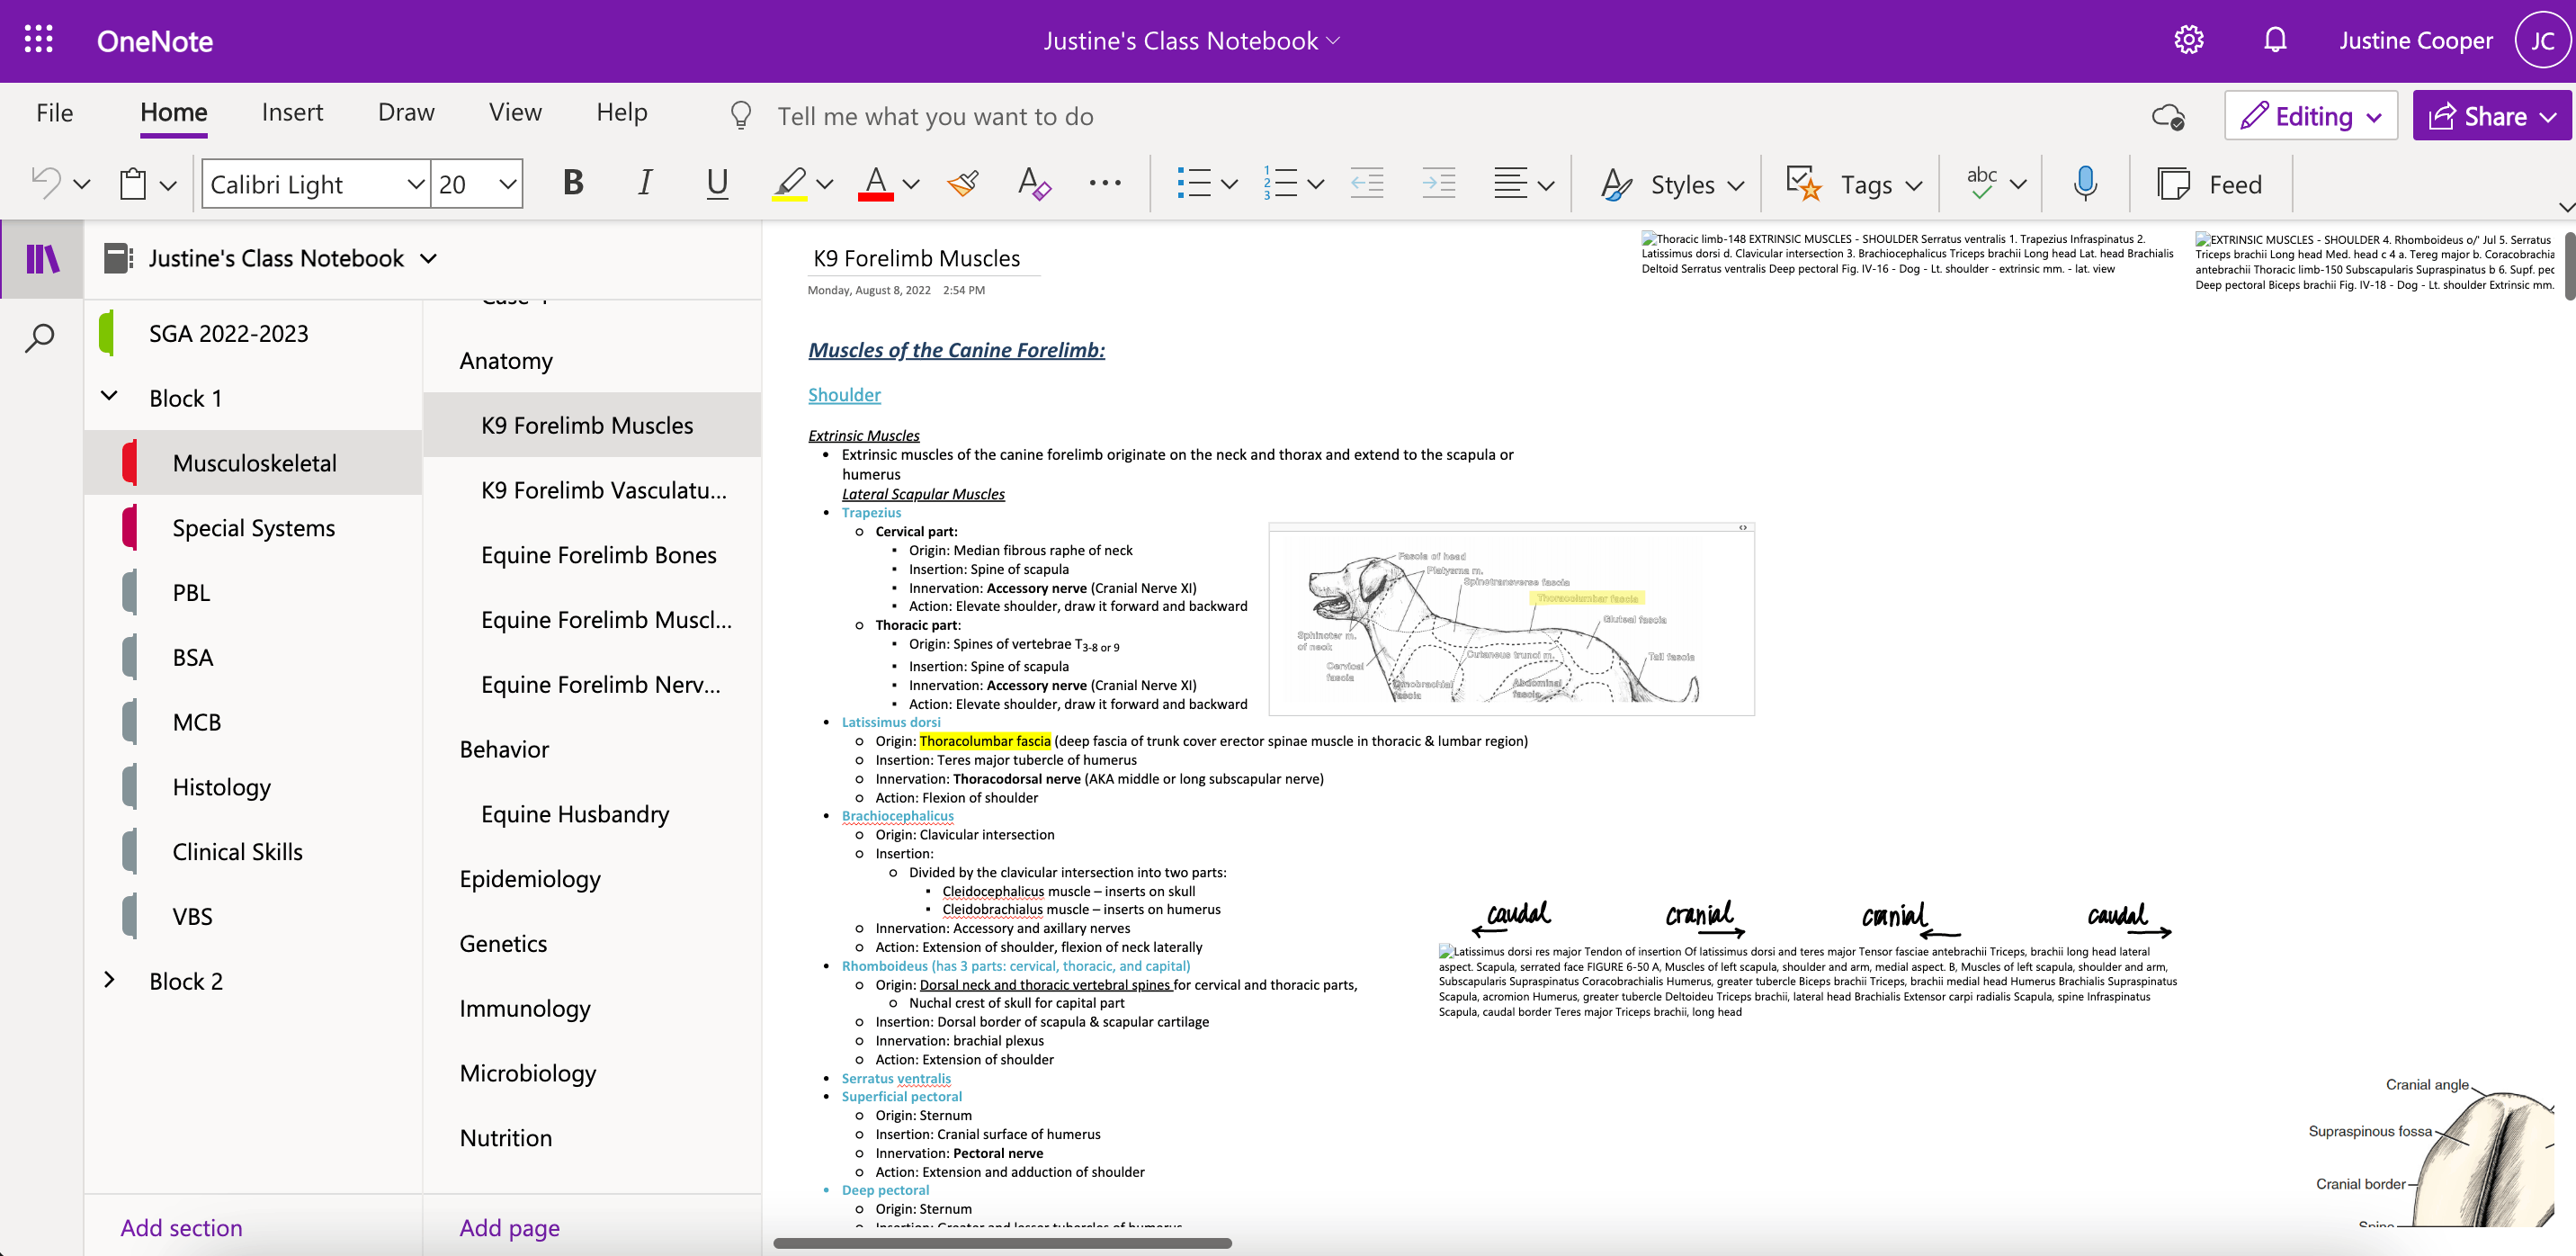Open the Insert ribbon tab
2576x1256 pixels.
click(x=292, y=113)
